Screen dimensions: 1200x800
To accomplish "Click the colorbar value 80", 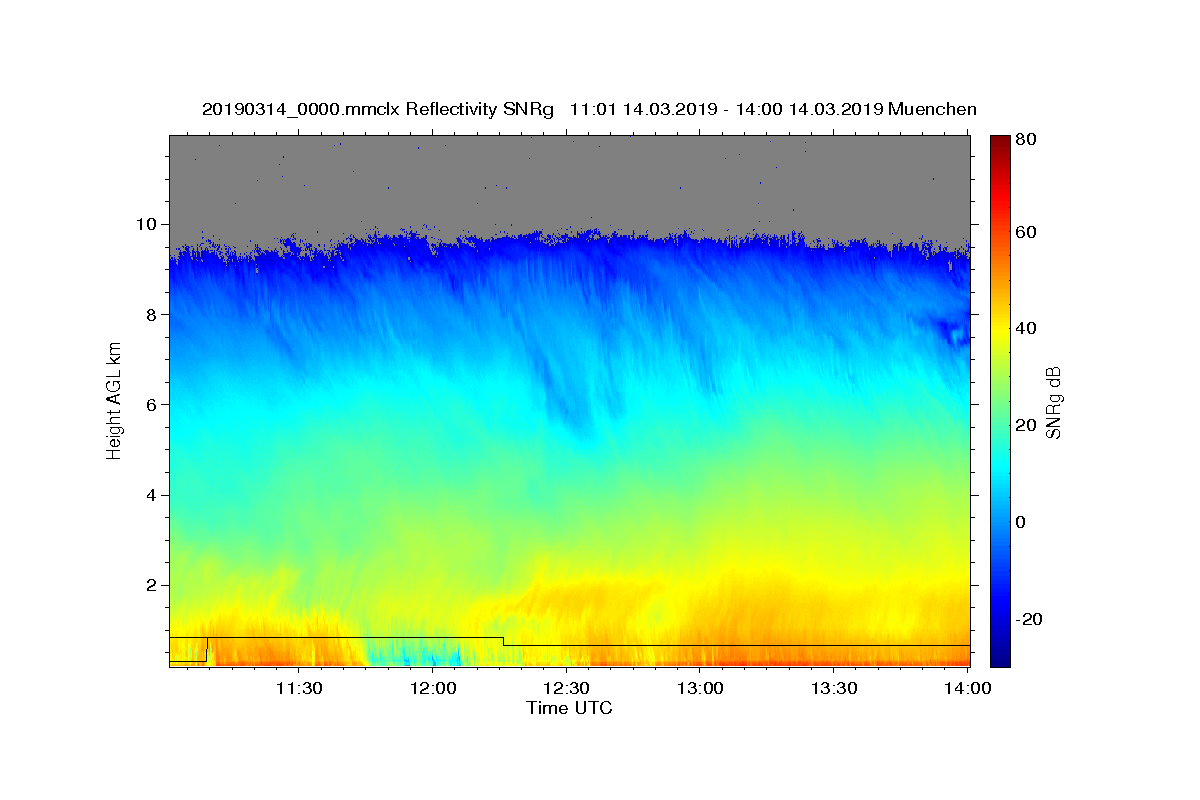I will point(1028,140).
